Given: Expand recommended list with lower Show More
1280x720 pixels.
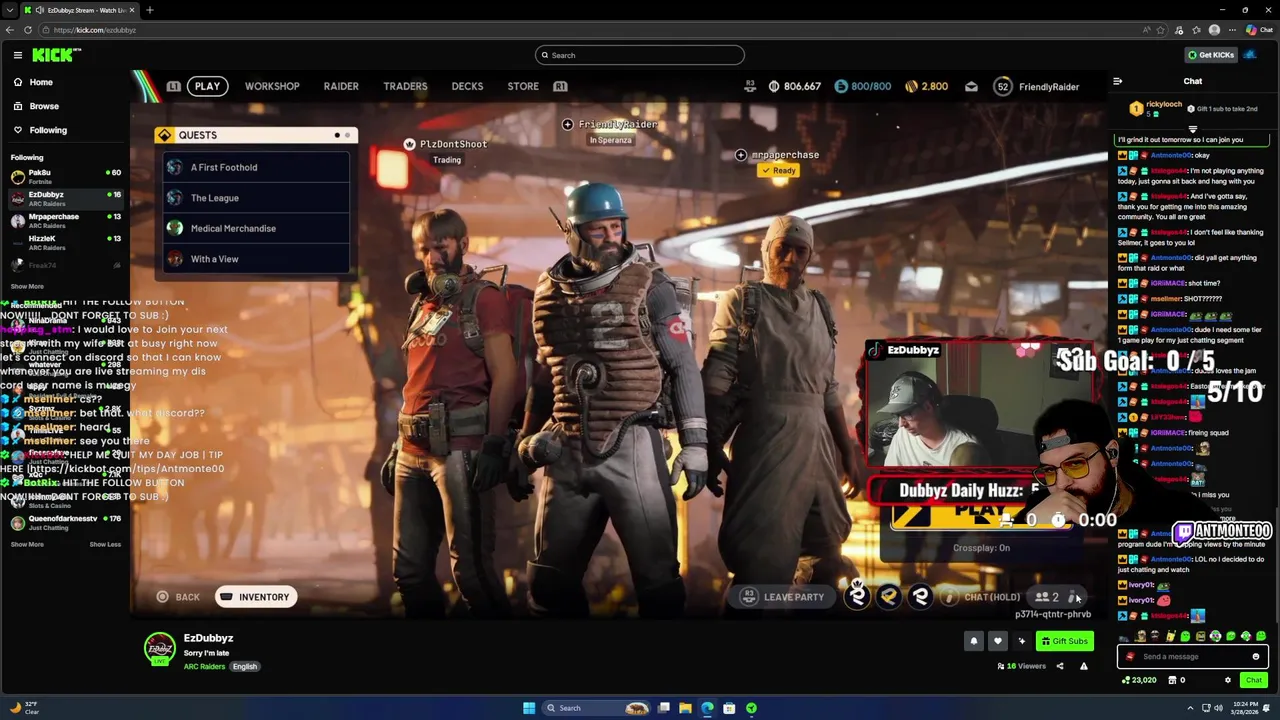Looking at the screenshot, I should pos(27,544).
